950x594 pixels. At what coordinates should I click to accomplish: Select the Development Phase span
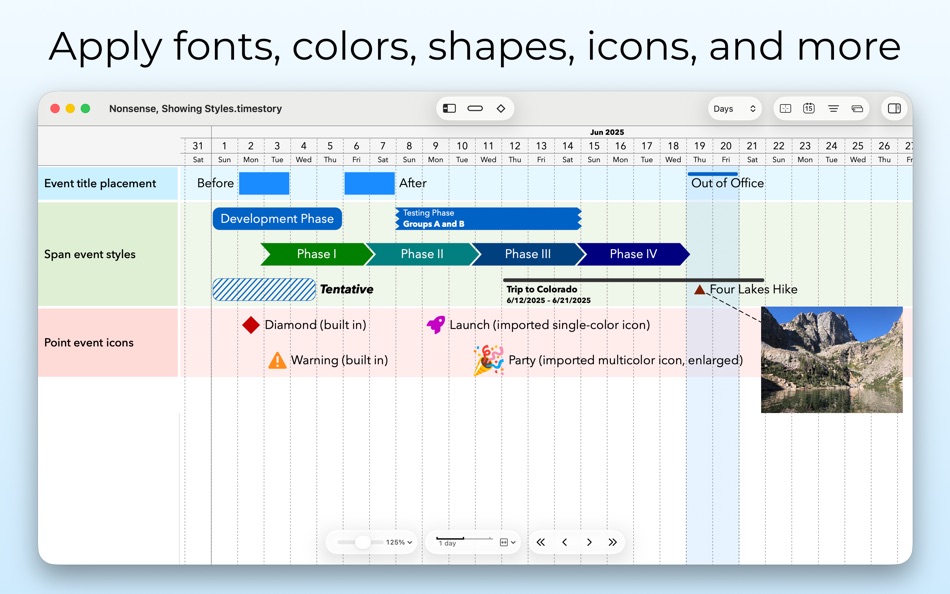pyautogui.click(x=277, y=219)
